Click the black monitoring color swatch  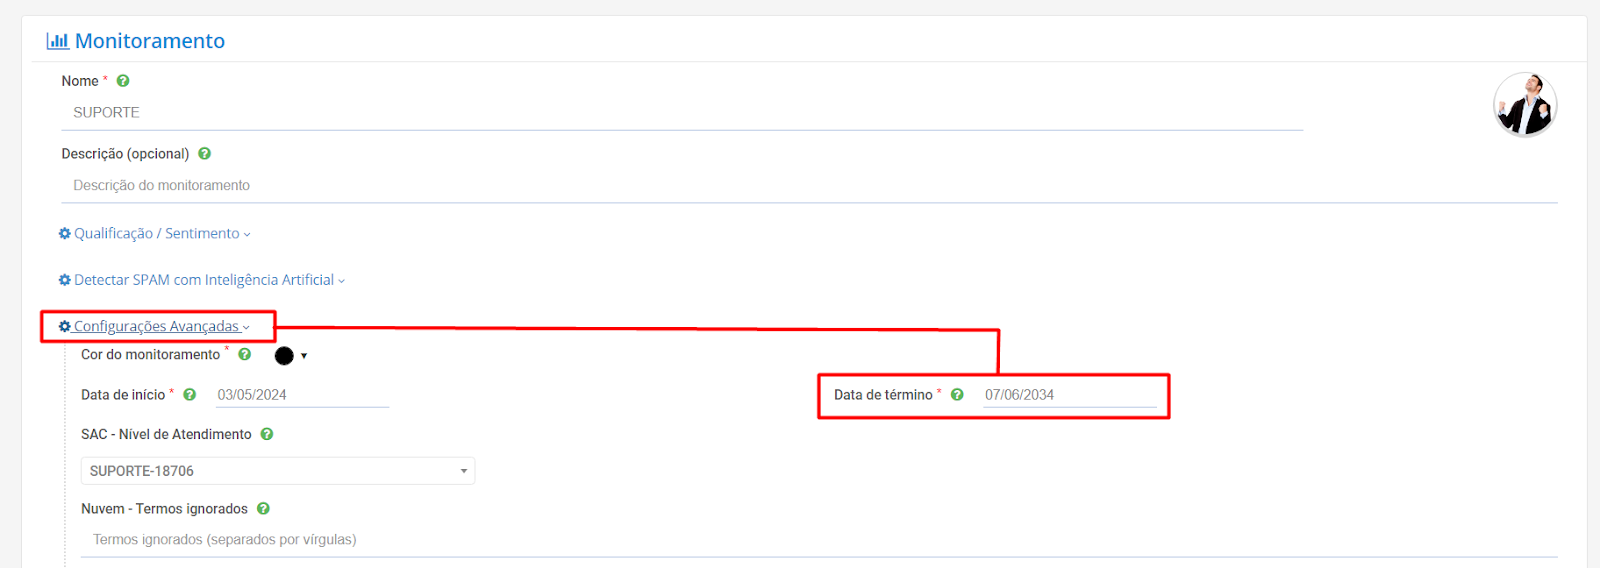(x=284, y=356)
